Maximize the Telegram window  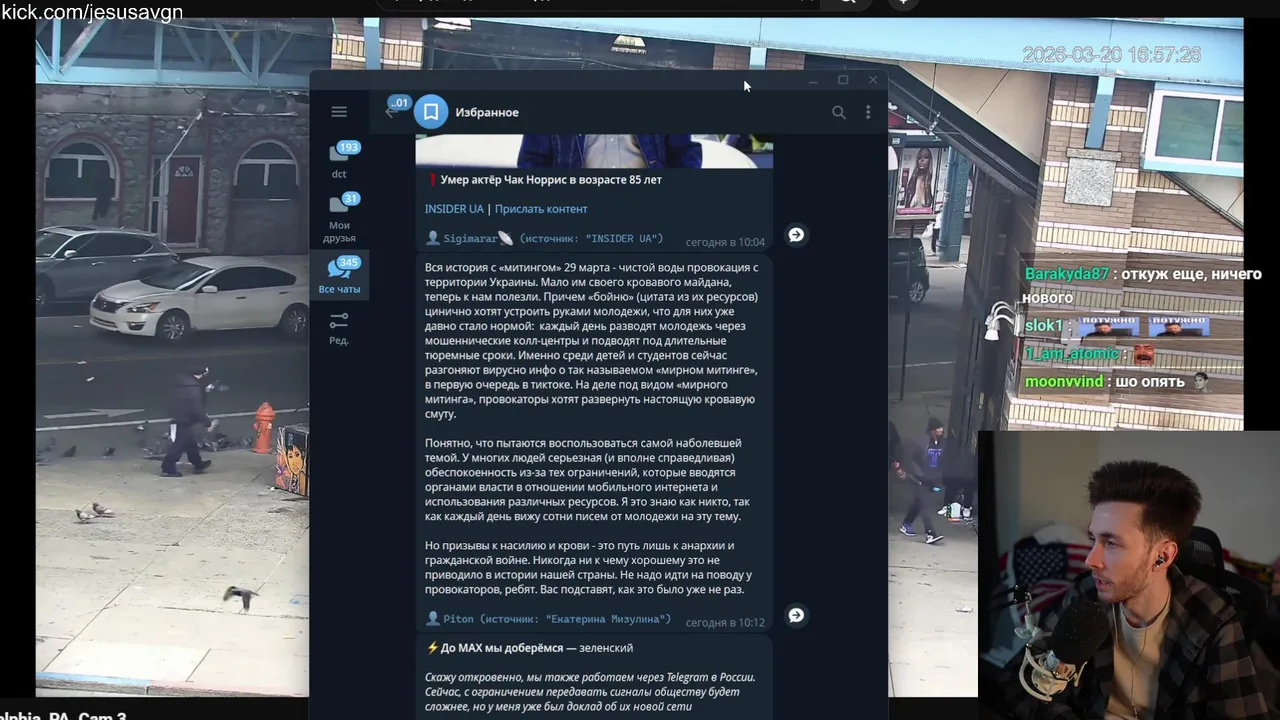(843, 80)
